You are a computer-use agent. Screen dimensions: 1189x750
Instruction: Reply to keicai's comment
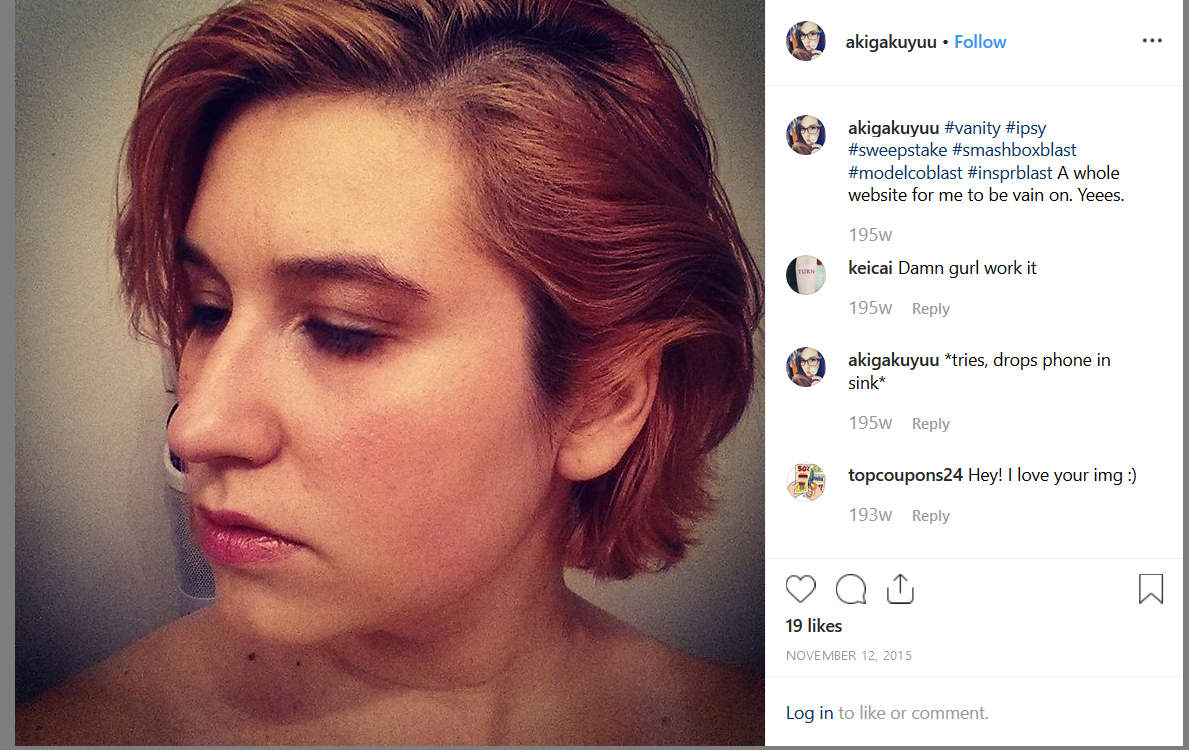pyautogui.click(x=930, y=309)
